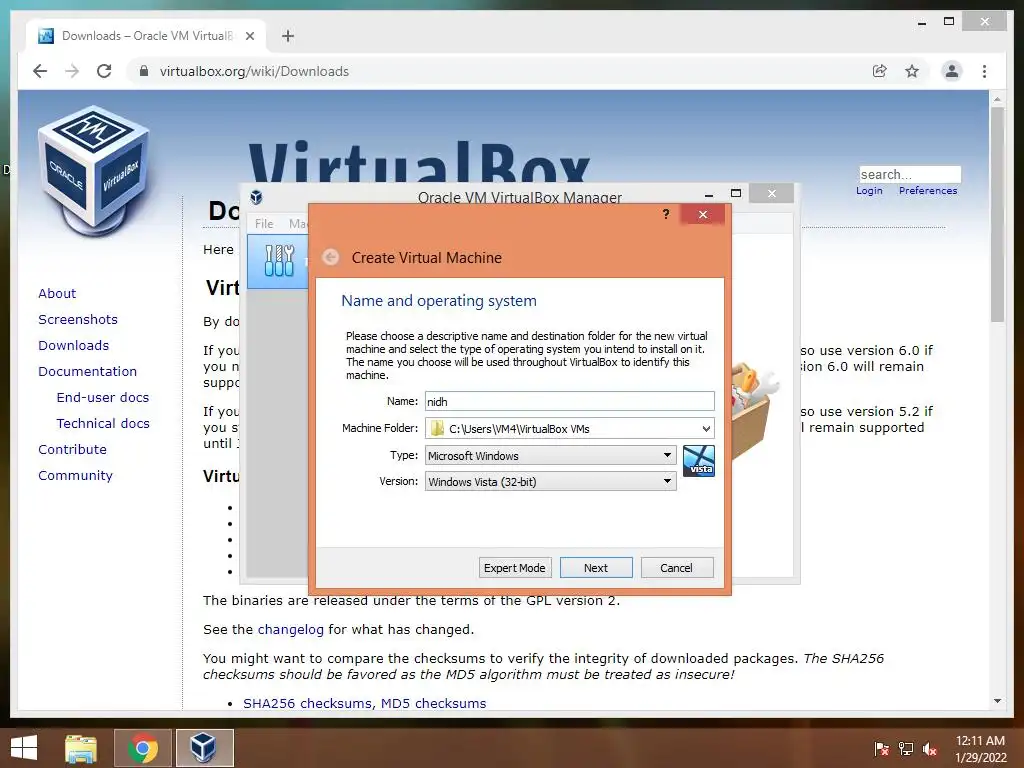This screenshot has width=1024, height=768.
Task: Click the Expert Mode button
Action: click(x=515, y=568)
